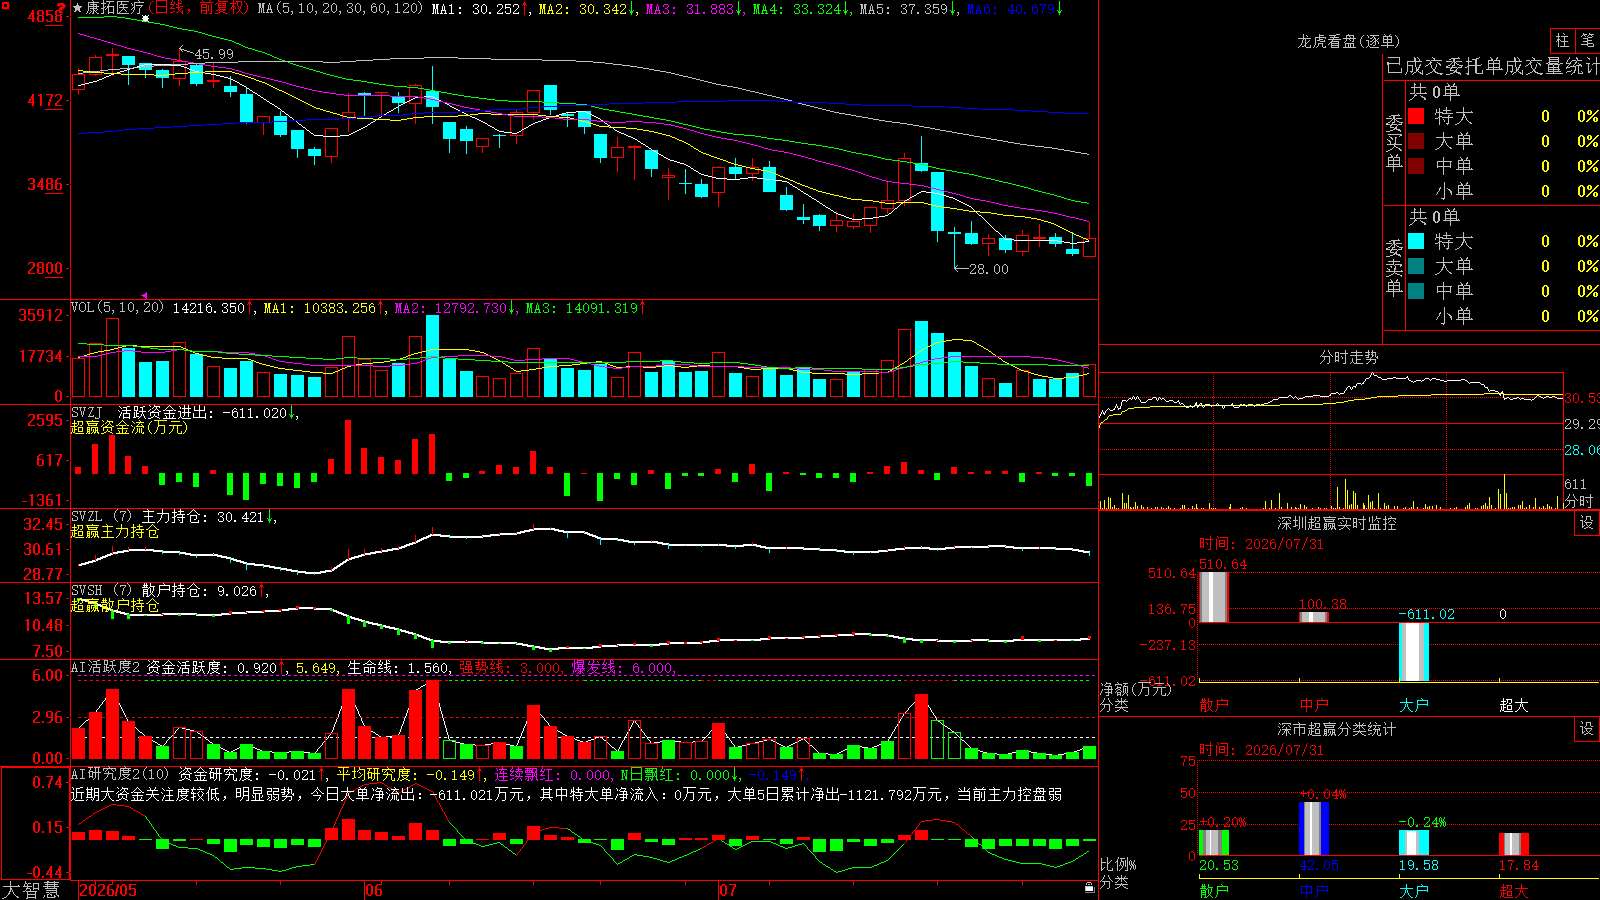Select the 07 month marker on the date axis
Viewport: 1600px width, 900px height.
pos(728,890)
